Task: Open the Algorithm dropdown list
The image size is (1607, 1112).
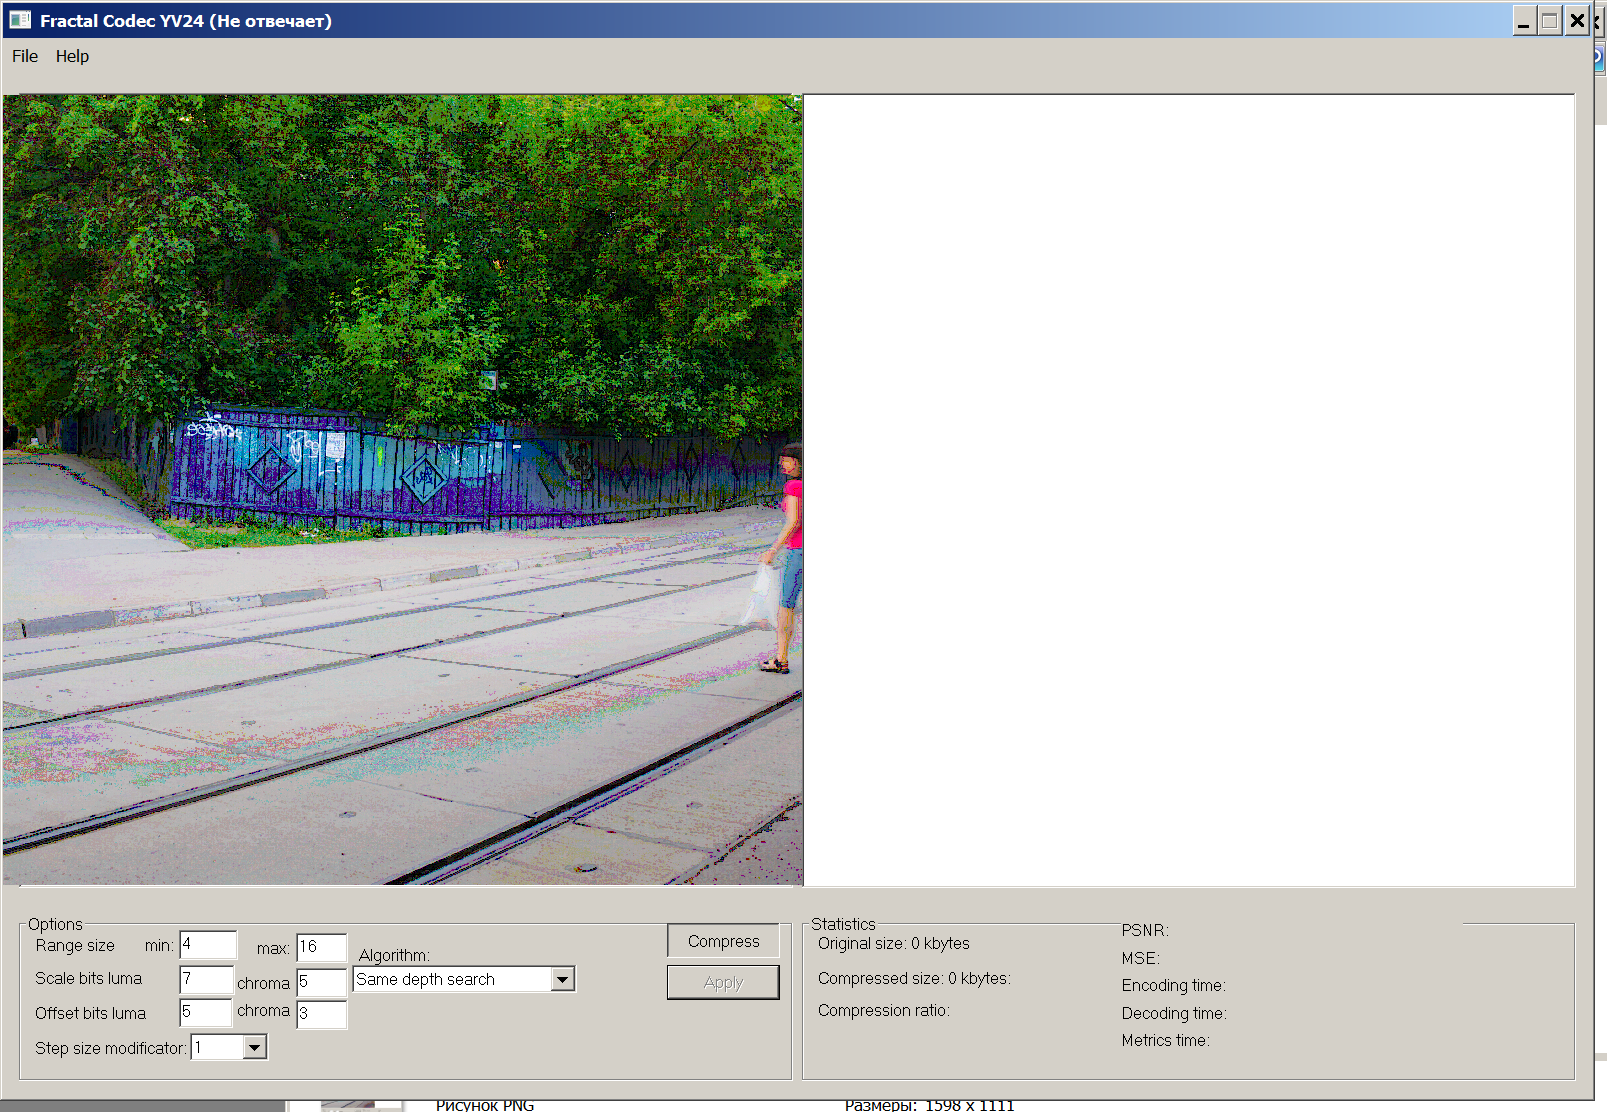Action: click(x=563, y=980)
